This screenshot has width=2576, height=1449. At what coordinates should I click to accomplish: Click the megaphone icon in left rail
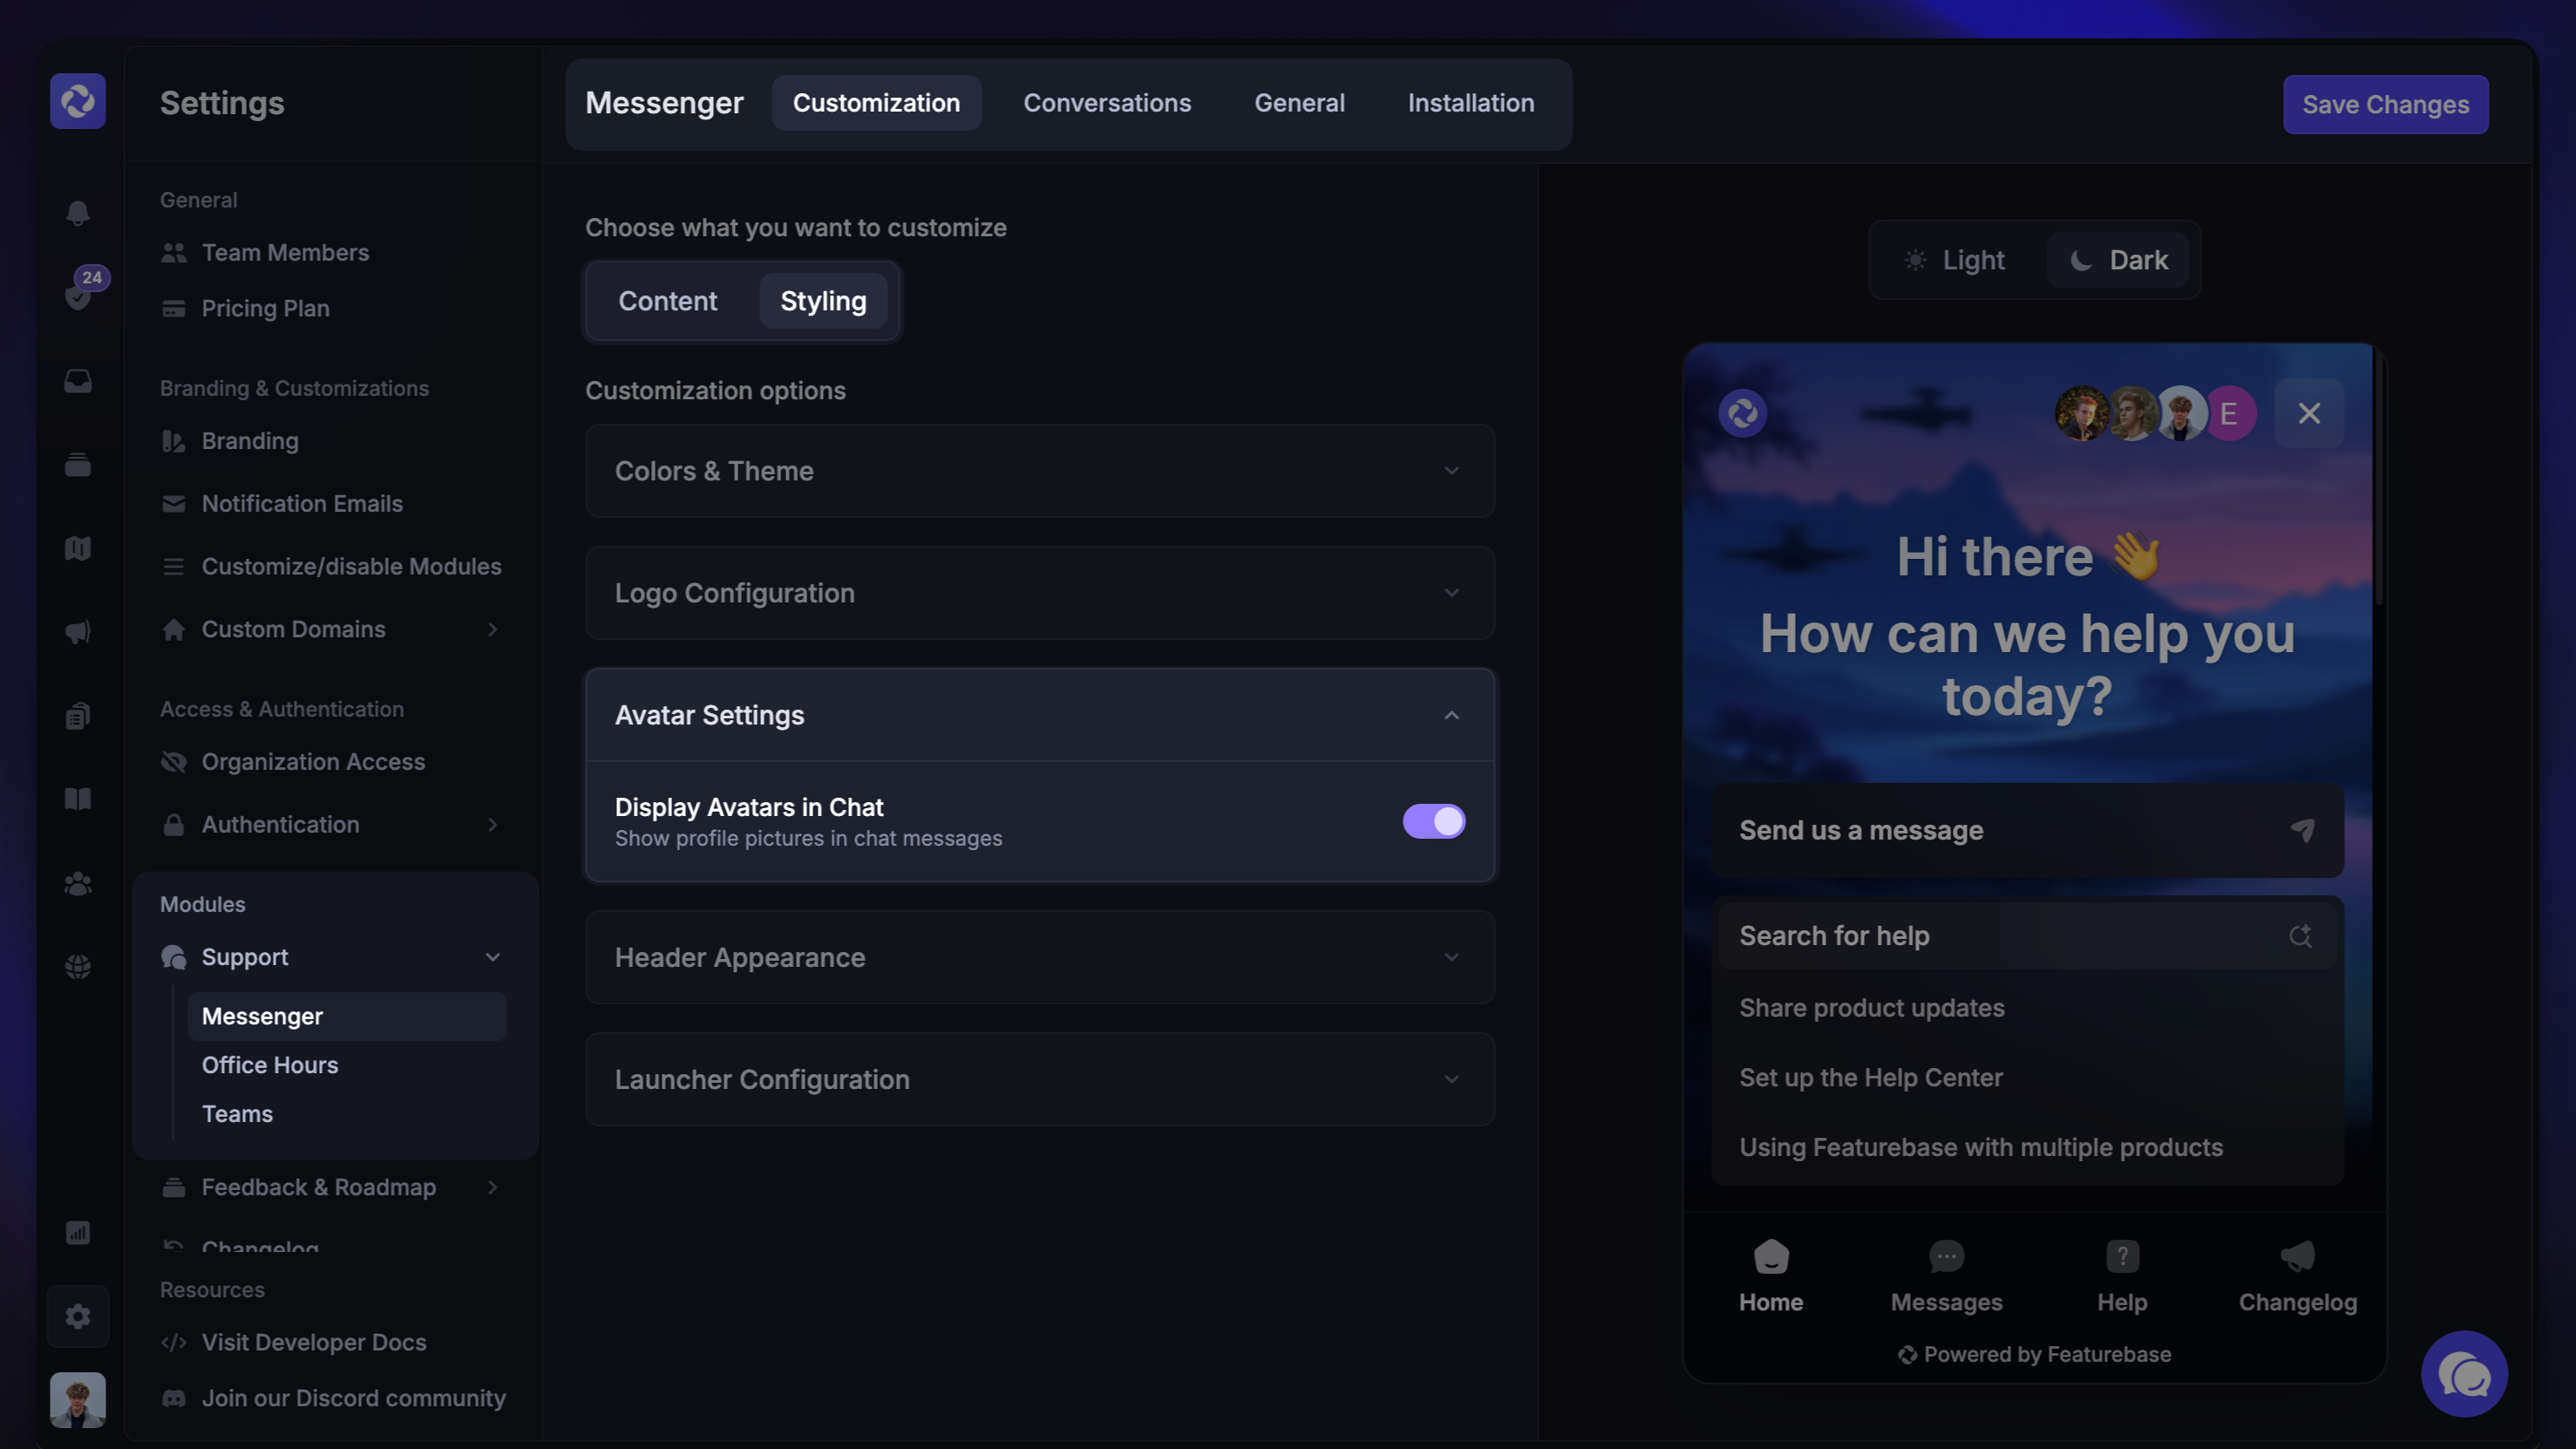point(78,632)
